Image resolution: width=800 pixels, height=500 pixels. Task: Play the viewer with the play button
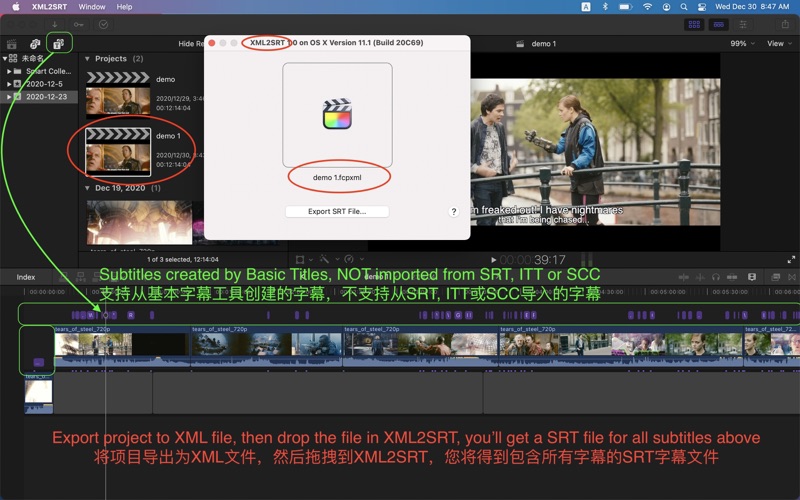pyautogui.click(x=493, y=260)
